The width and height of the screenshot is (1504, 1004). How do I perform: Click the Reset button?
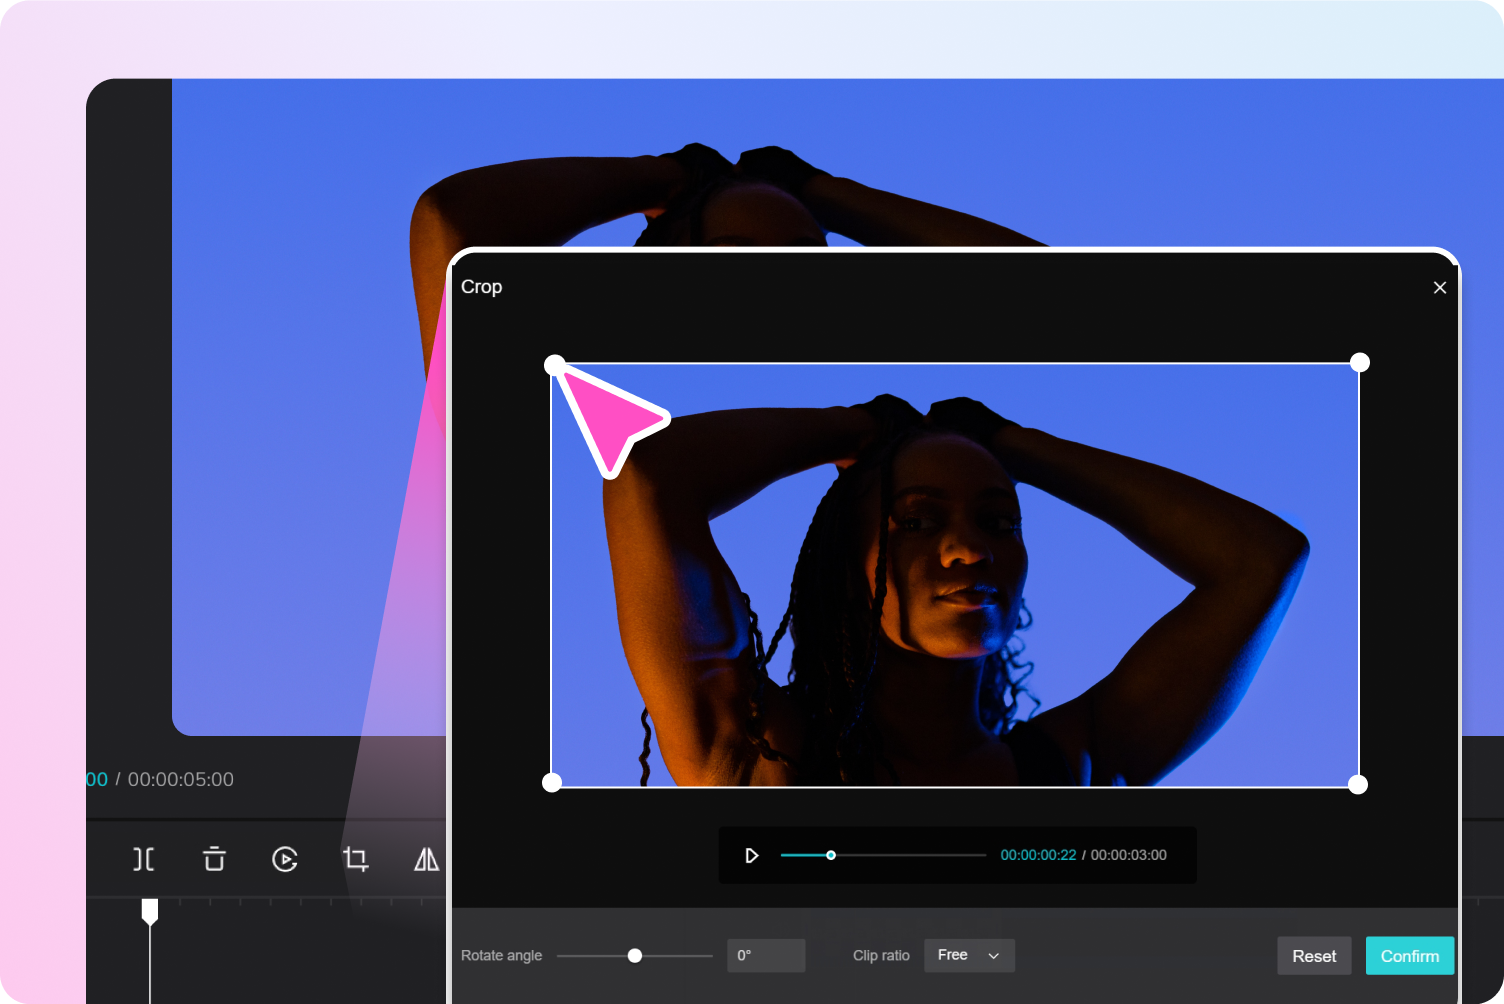click(x=1314, y=956)
